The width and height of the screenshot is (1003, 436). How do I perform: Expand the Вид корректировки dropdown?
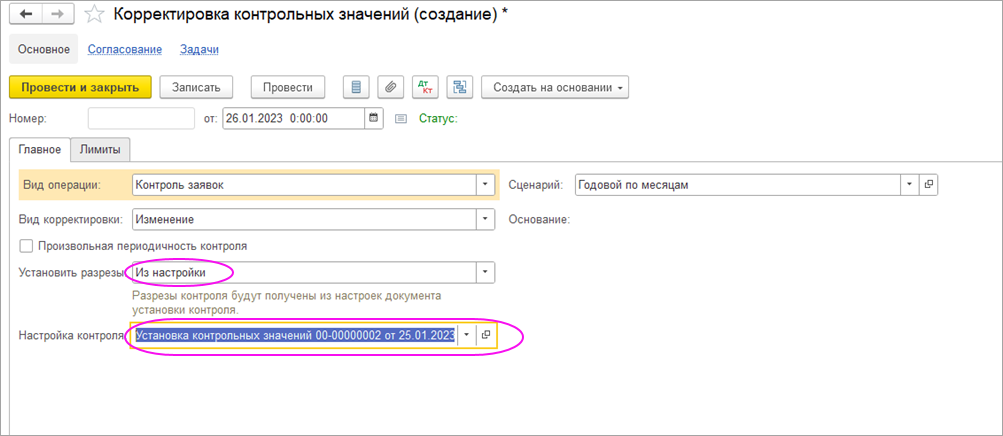tap(486, 219)
